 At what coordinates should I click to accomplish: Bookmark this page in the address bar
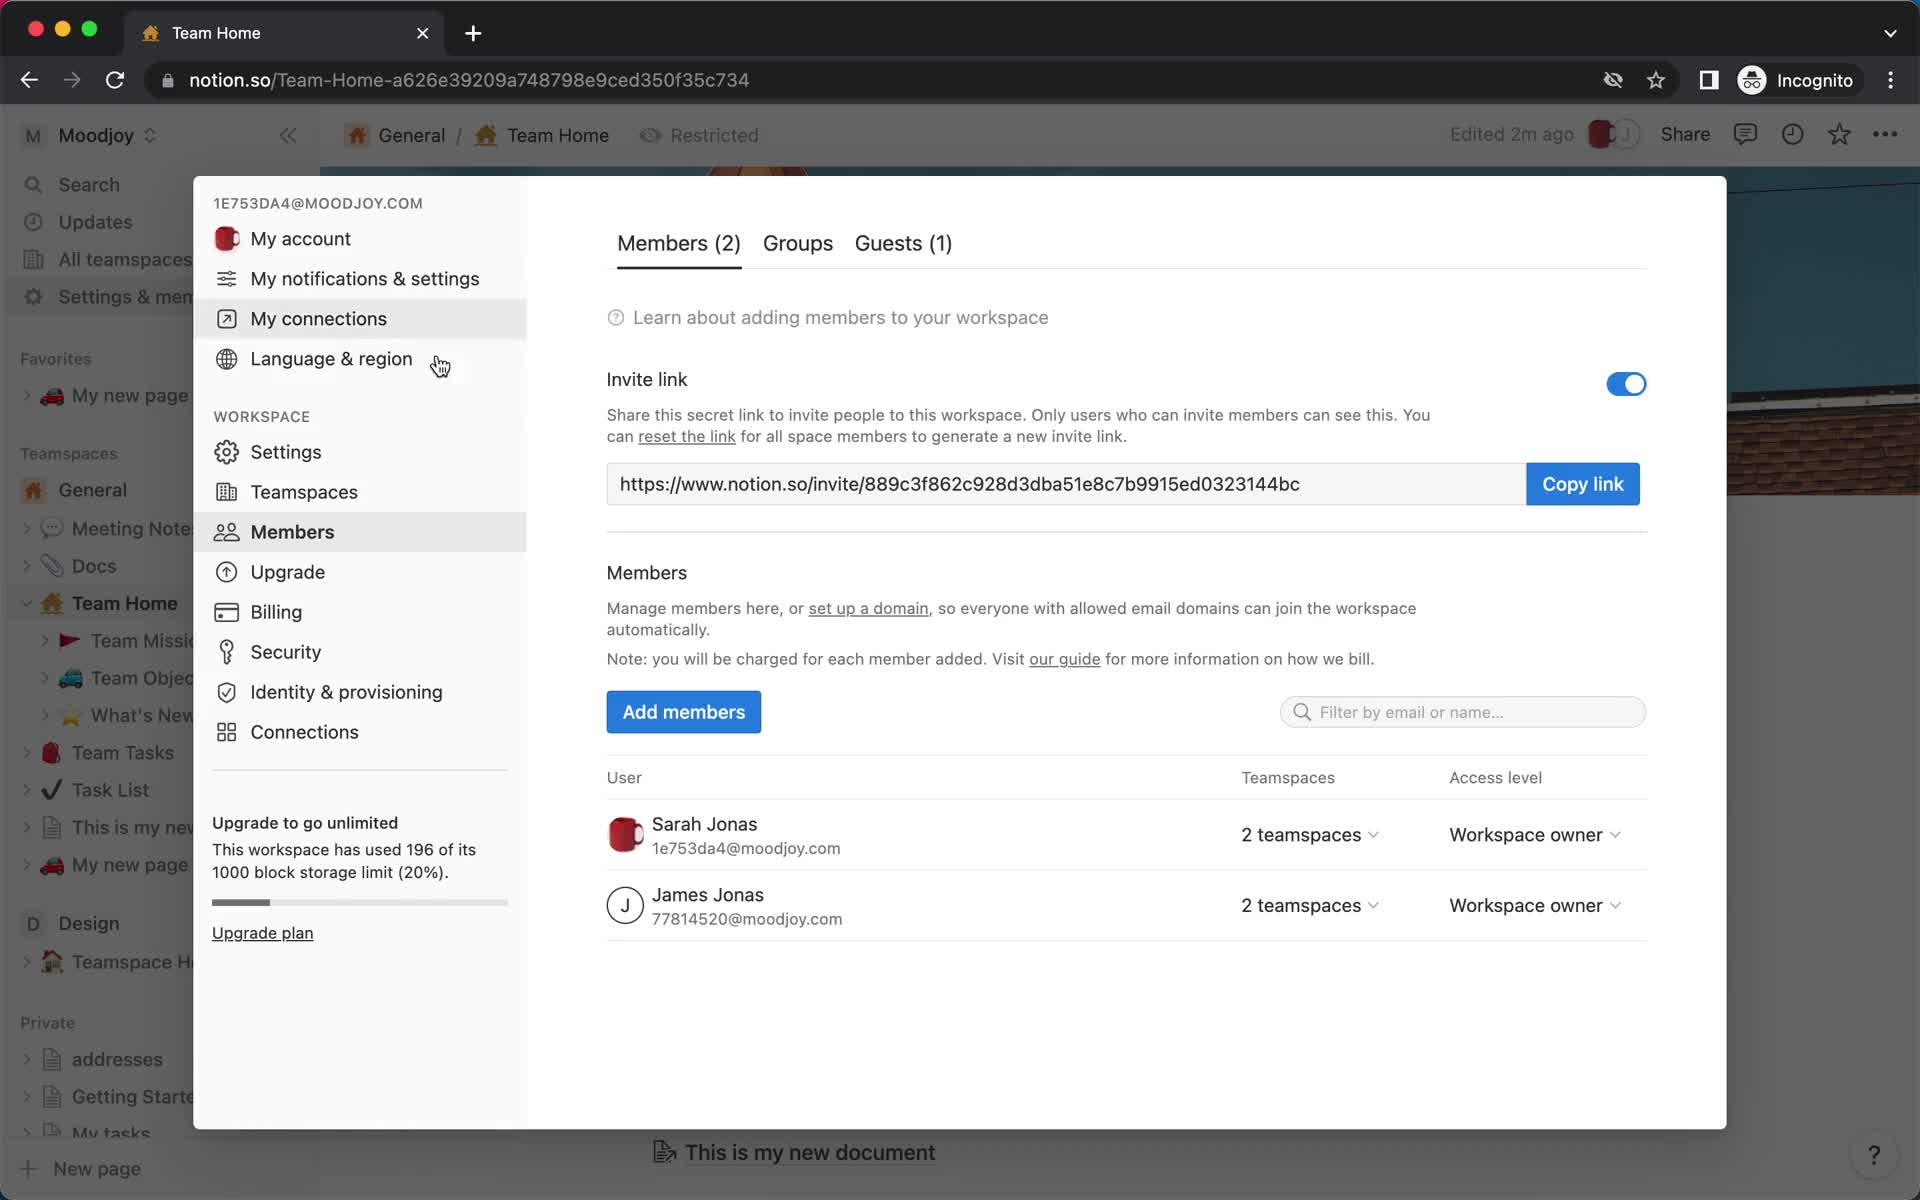(1656, 80)
